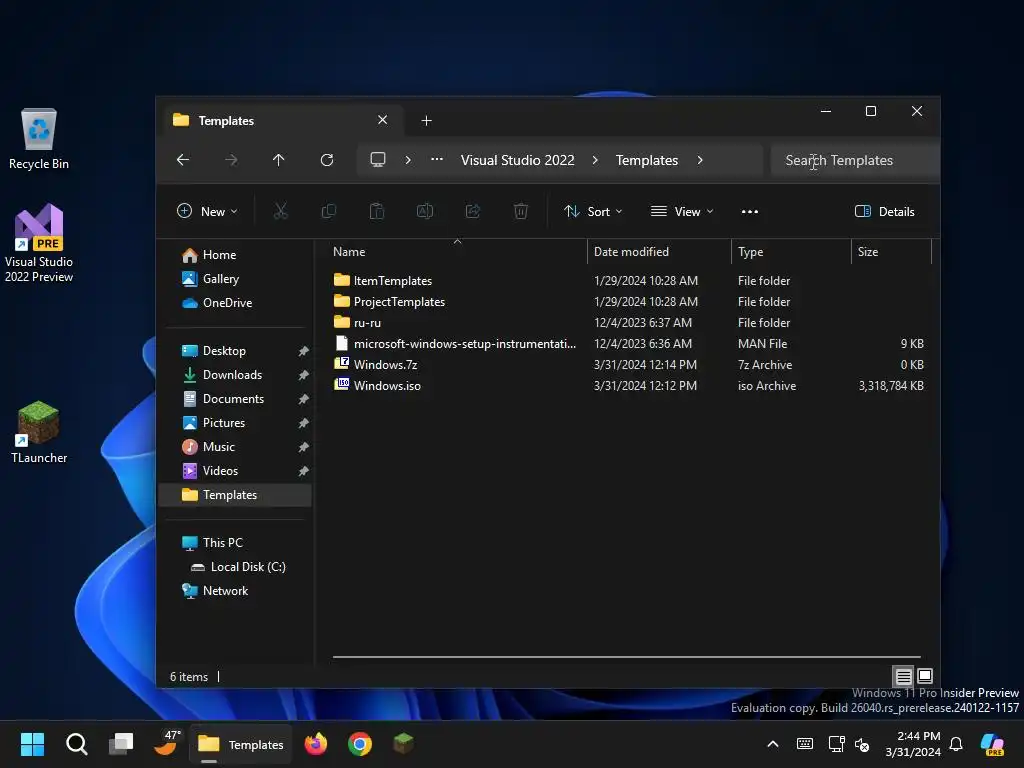Image resolution: width=1024 pixels, height=768 pixels.
Task: Unpin Pictures using its pin icon
Action: (x=303, y=423)
